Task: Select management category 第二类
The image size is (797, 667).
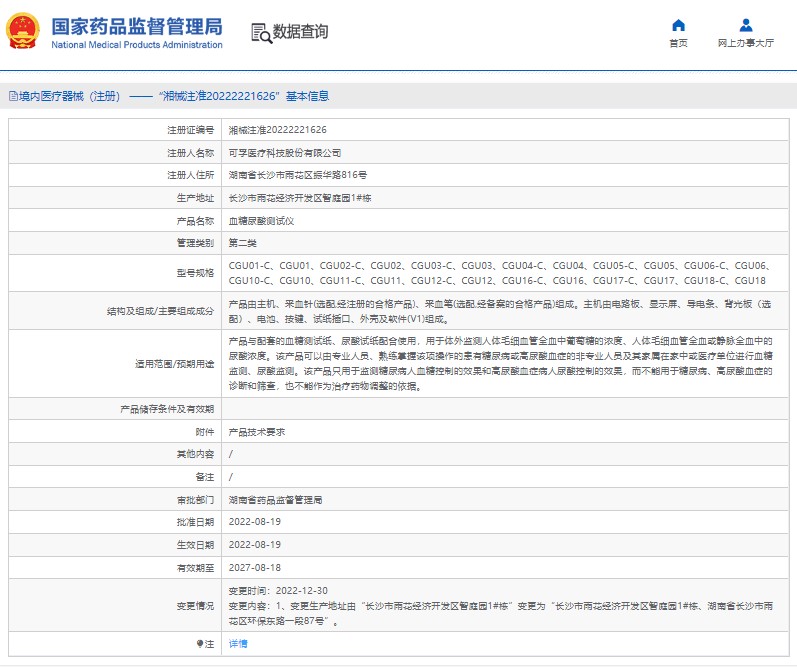Action: 242,243
